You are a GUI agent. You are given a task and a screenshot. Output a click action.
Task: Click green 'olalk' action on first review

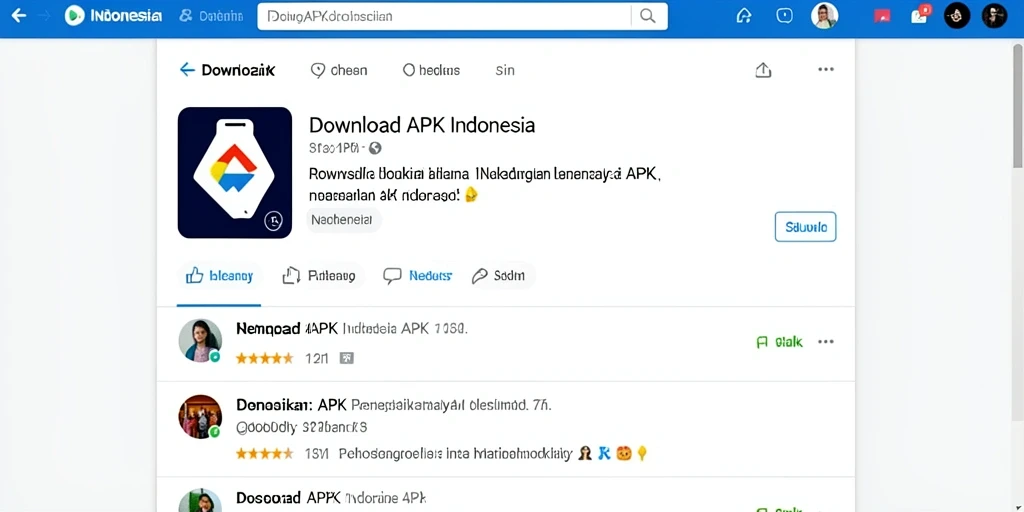pyautogui.click(x=779, y=342)
